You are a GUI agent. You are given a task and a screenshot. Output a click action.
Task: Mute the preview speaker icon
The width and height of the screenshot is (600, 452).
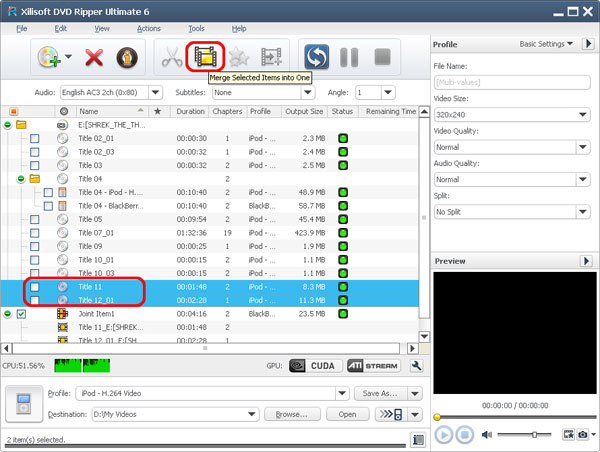pos(487,435)
